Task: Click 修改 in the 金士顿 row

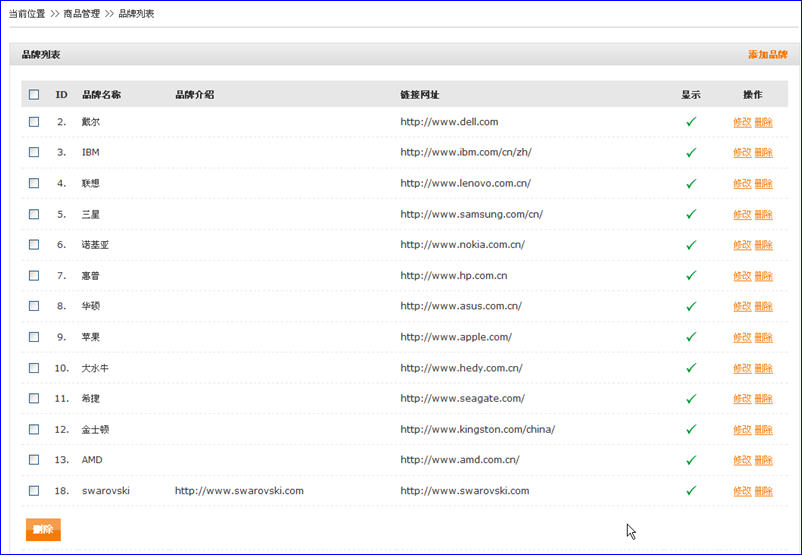Action: (x=742, y=430)
